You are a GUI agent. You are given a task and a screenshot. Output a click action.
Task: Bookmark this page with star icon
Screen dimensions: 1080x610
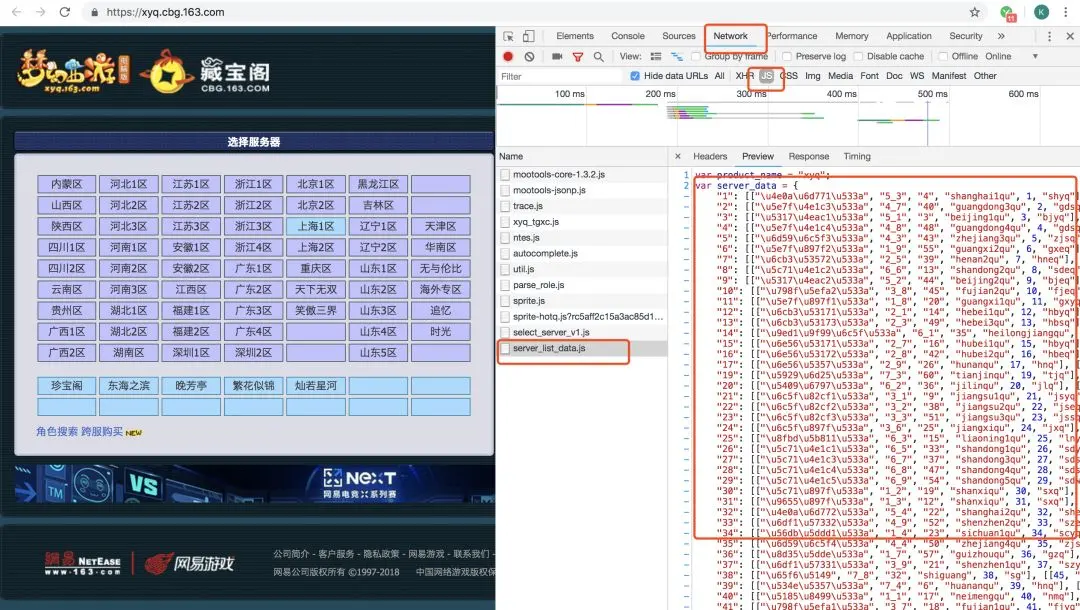(x=975, y=12)
